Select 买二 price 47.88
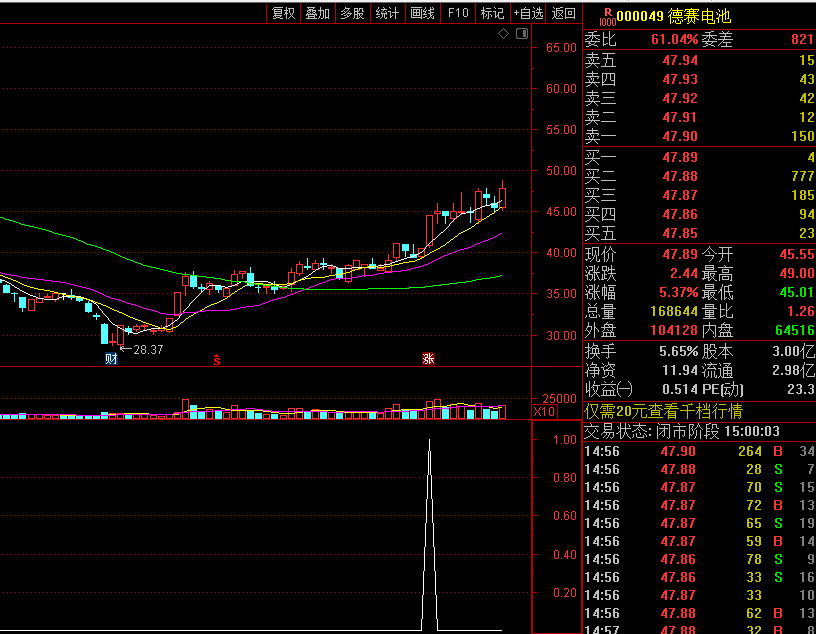 tap(680, 176)
